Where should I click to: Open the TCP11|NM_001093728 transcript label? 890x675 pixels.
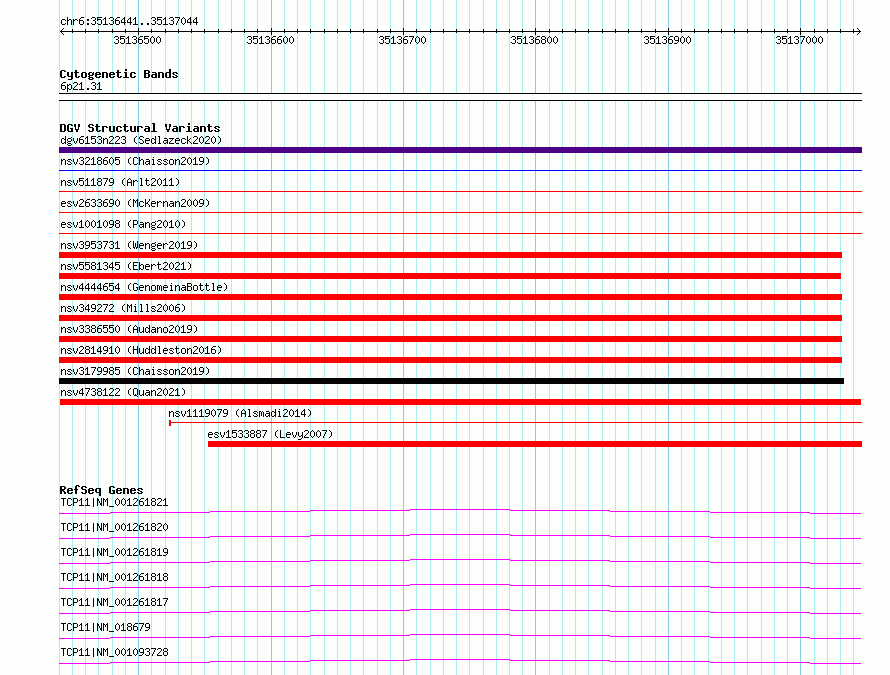114,652
